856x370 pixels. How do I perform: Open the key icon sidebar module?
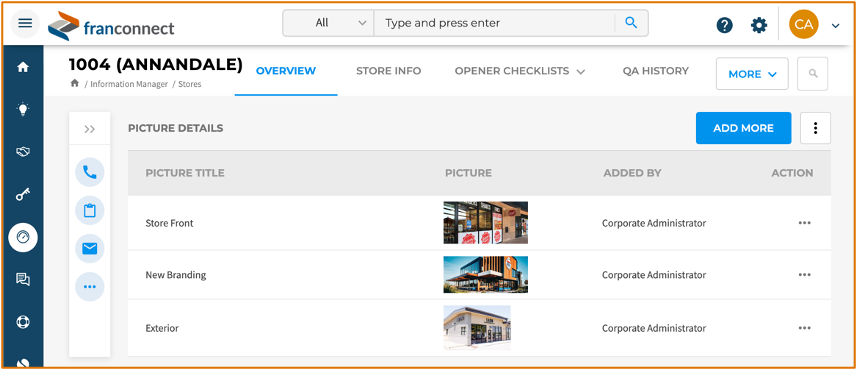[23, 194]
